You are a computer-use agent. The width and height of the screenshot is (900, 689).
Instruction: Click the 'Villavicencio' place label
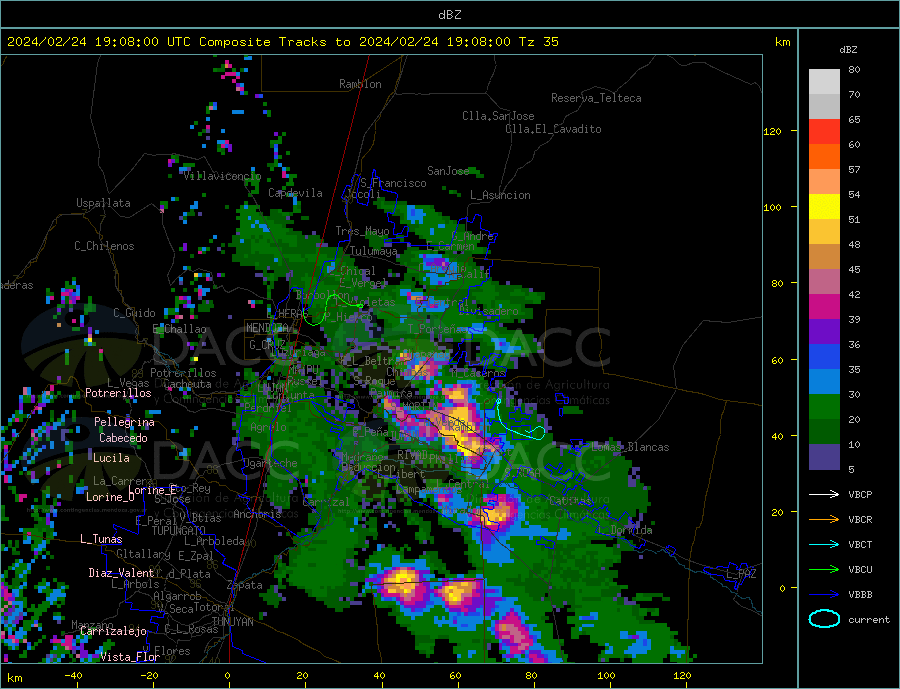tap(222, 176)
